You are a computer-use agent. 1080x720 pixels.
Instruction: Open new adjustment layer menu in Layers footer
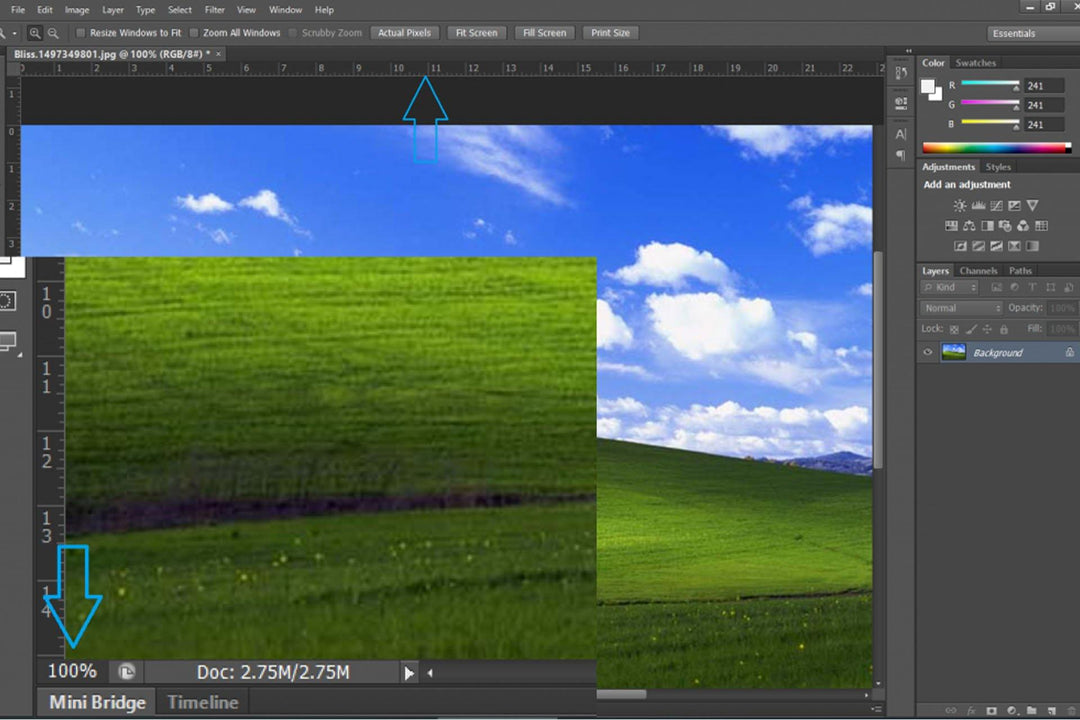pos(1011,710)
